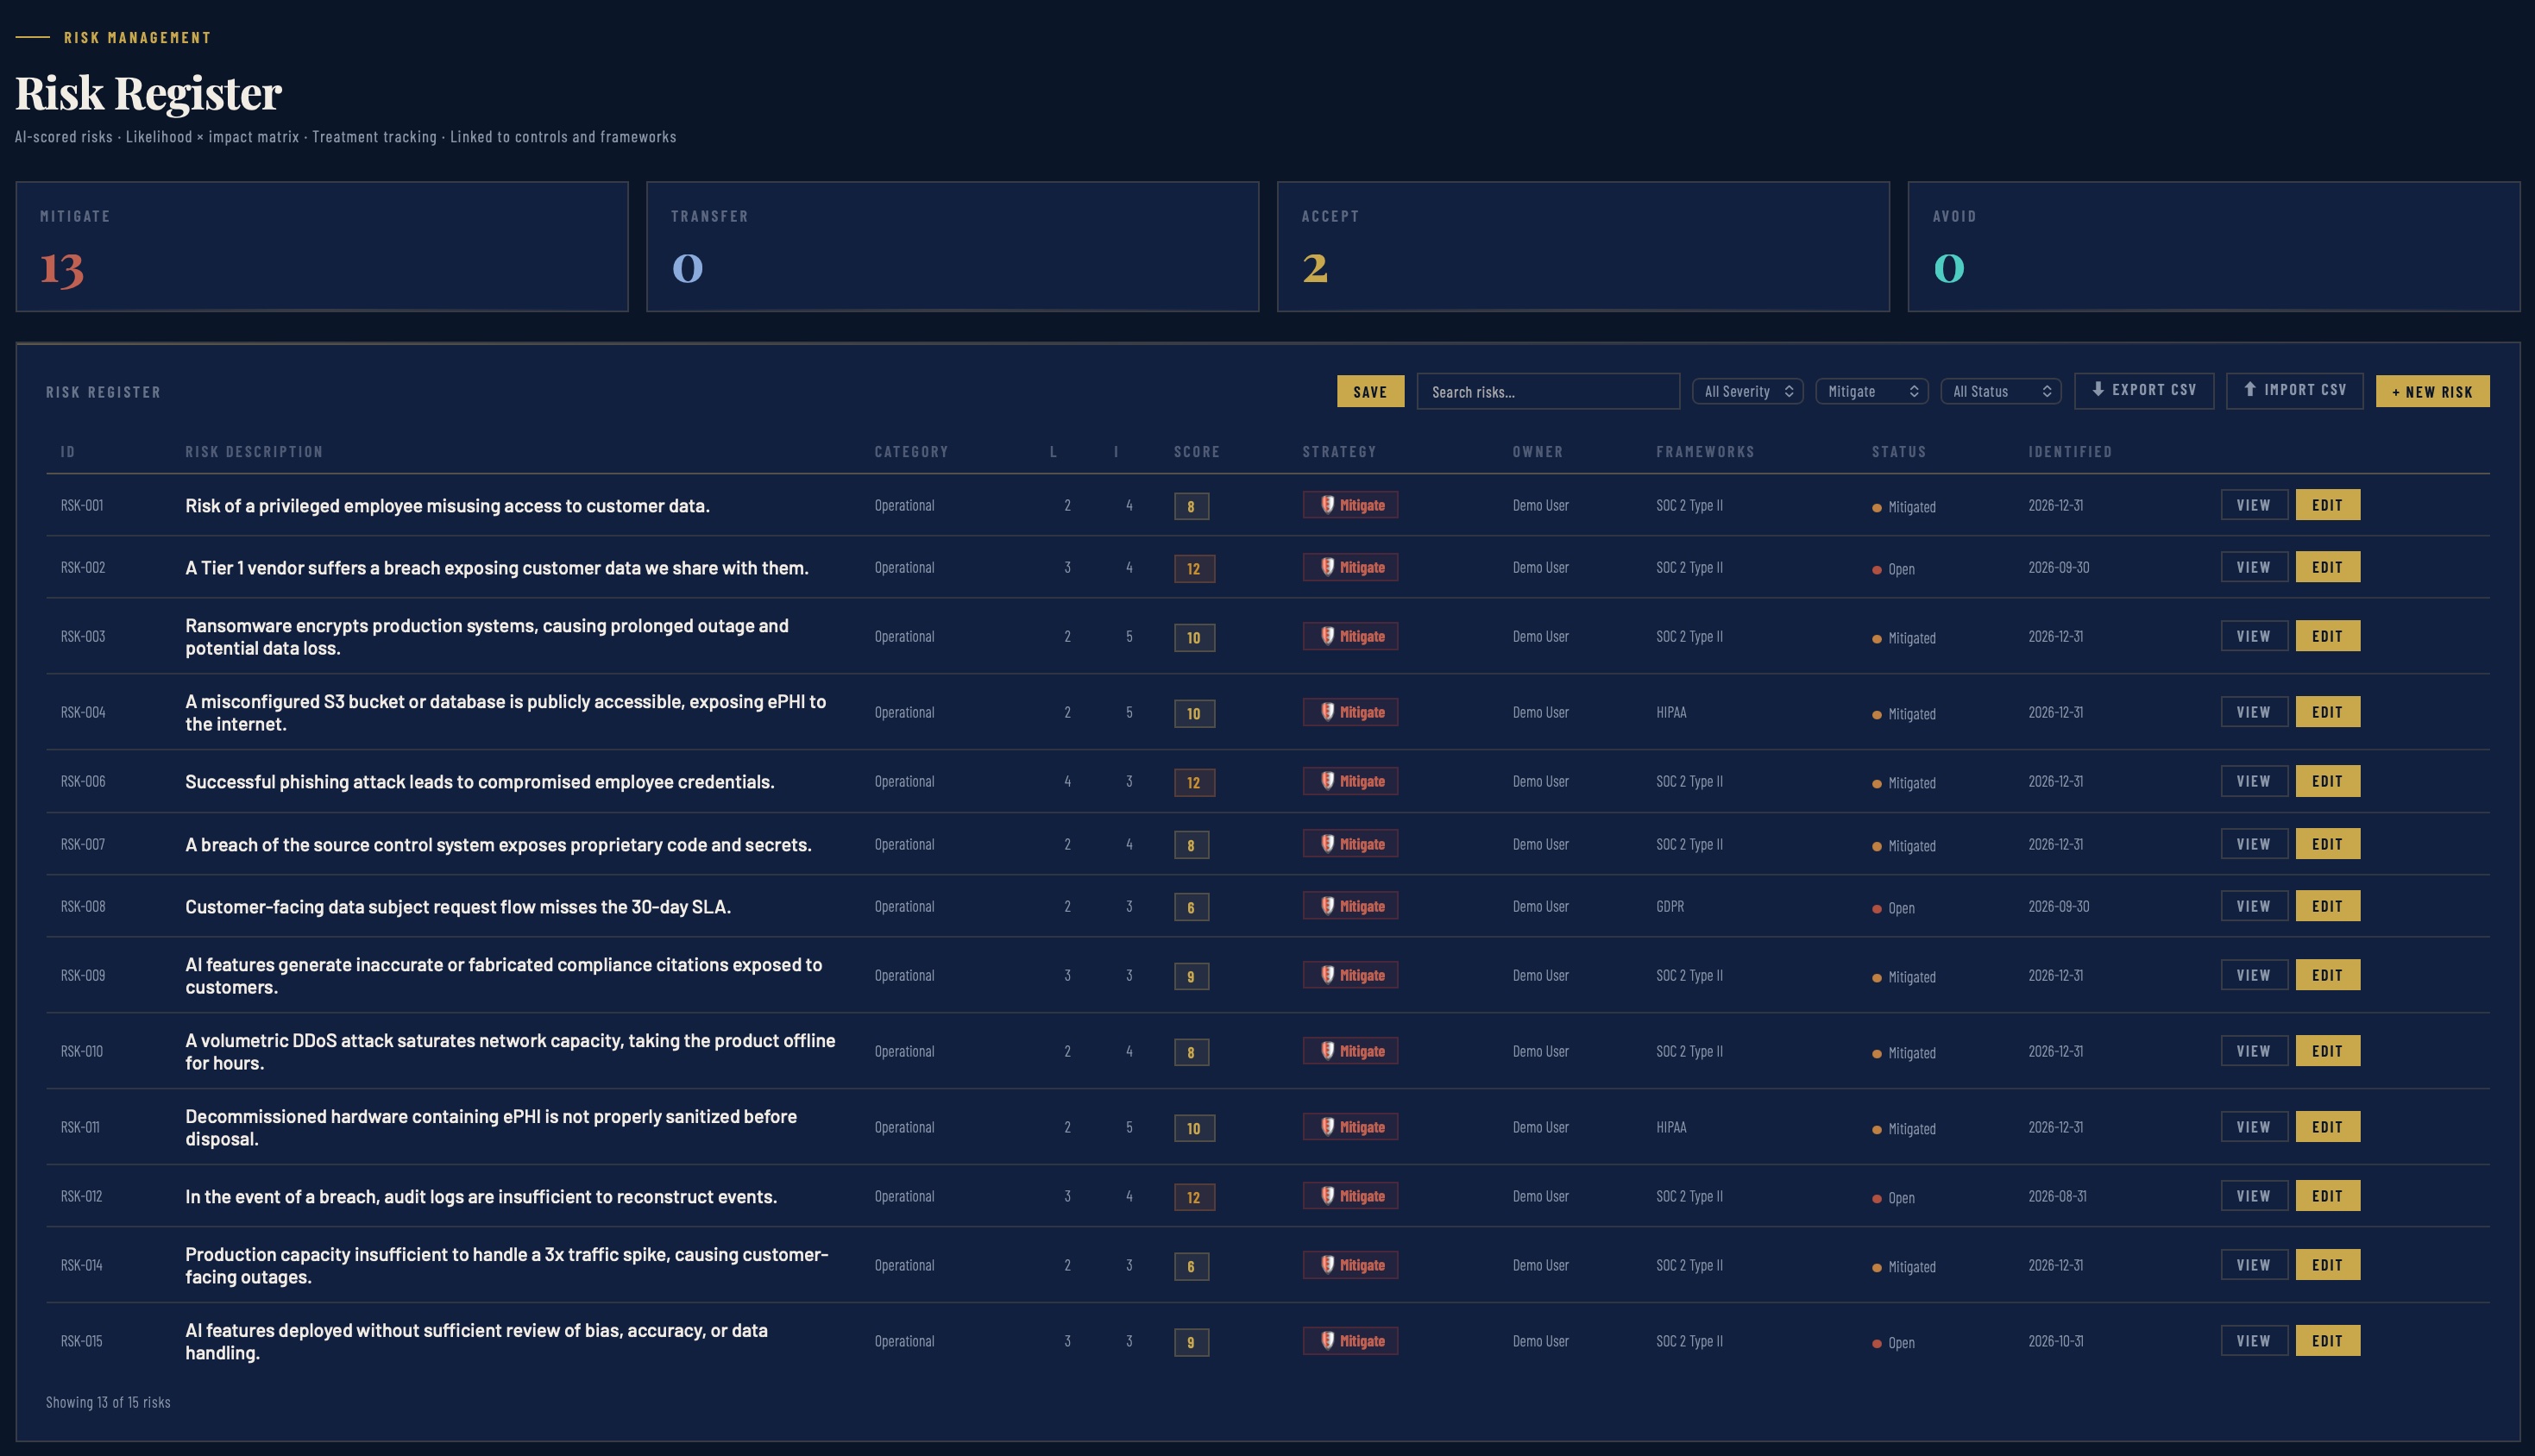Click the 2026-08-31 identified date
The width and height of the screenshot is (2535, 1456).
(x=2057, y=1196)
